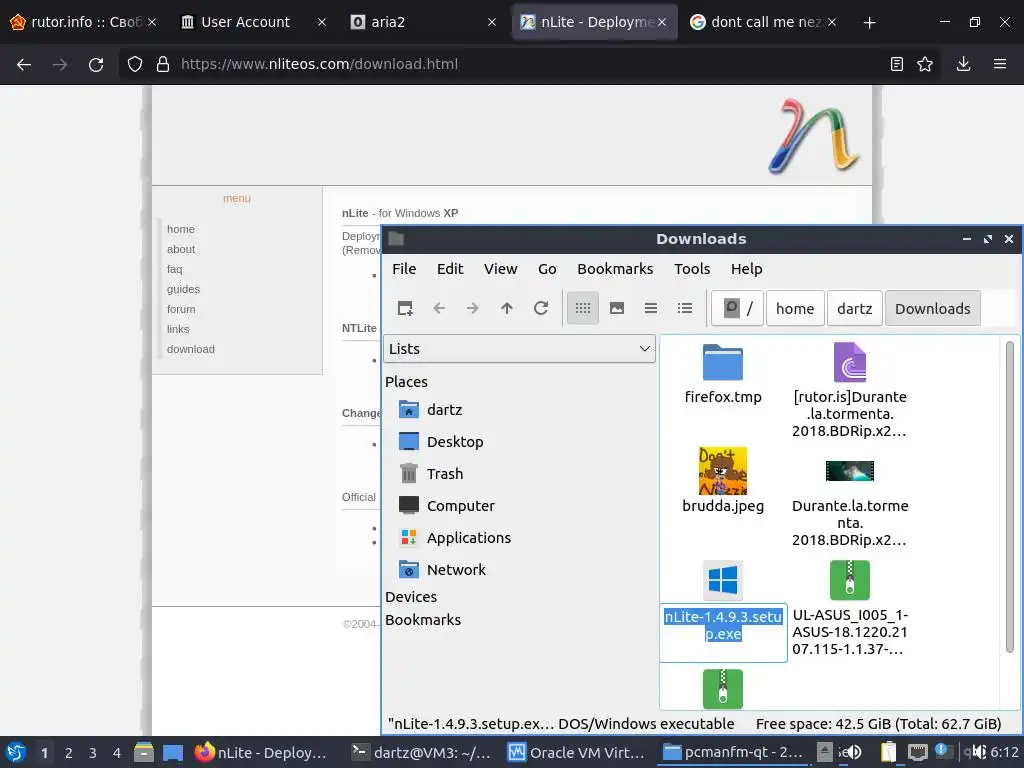Select dartz home folder in Places
Image resolution: width=1024 pixels, height=768 pixels.
tap(431, 410)
